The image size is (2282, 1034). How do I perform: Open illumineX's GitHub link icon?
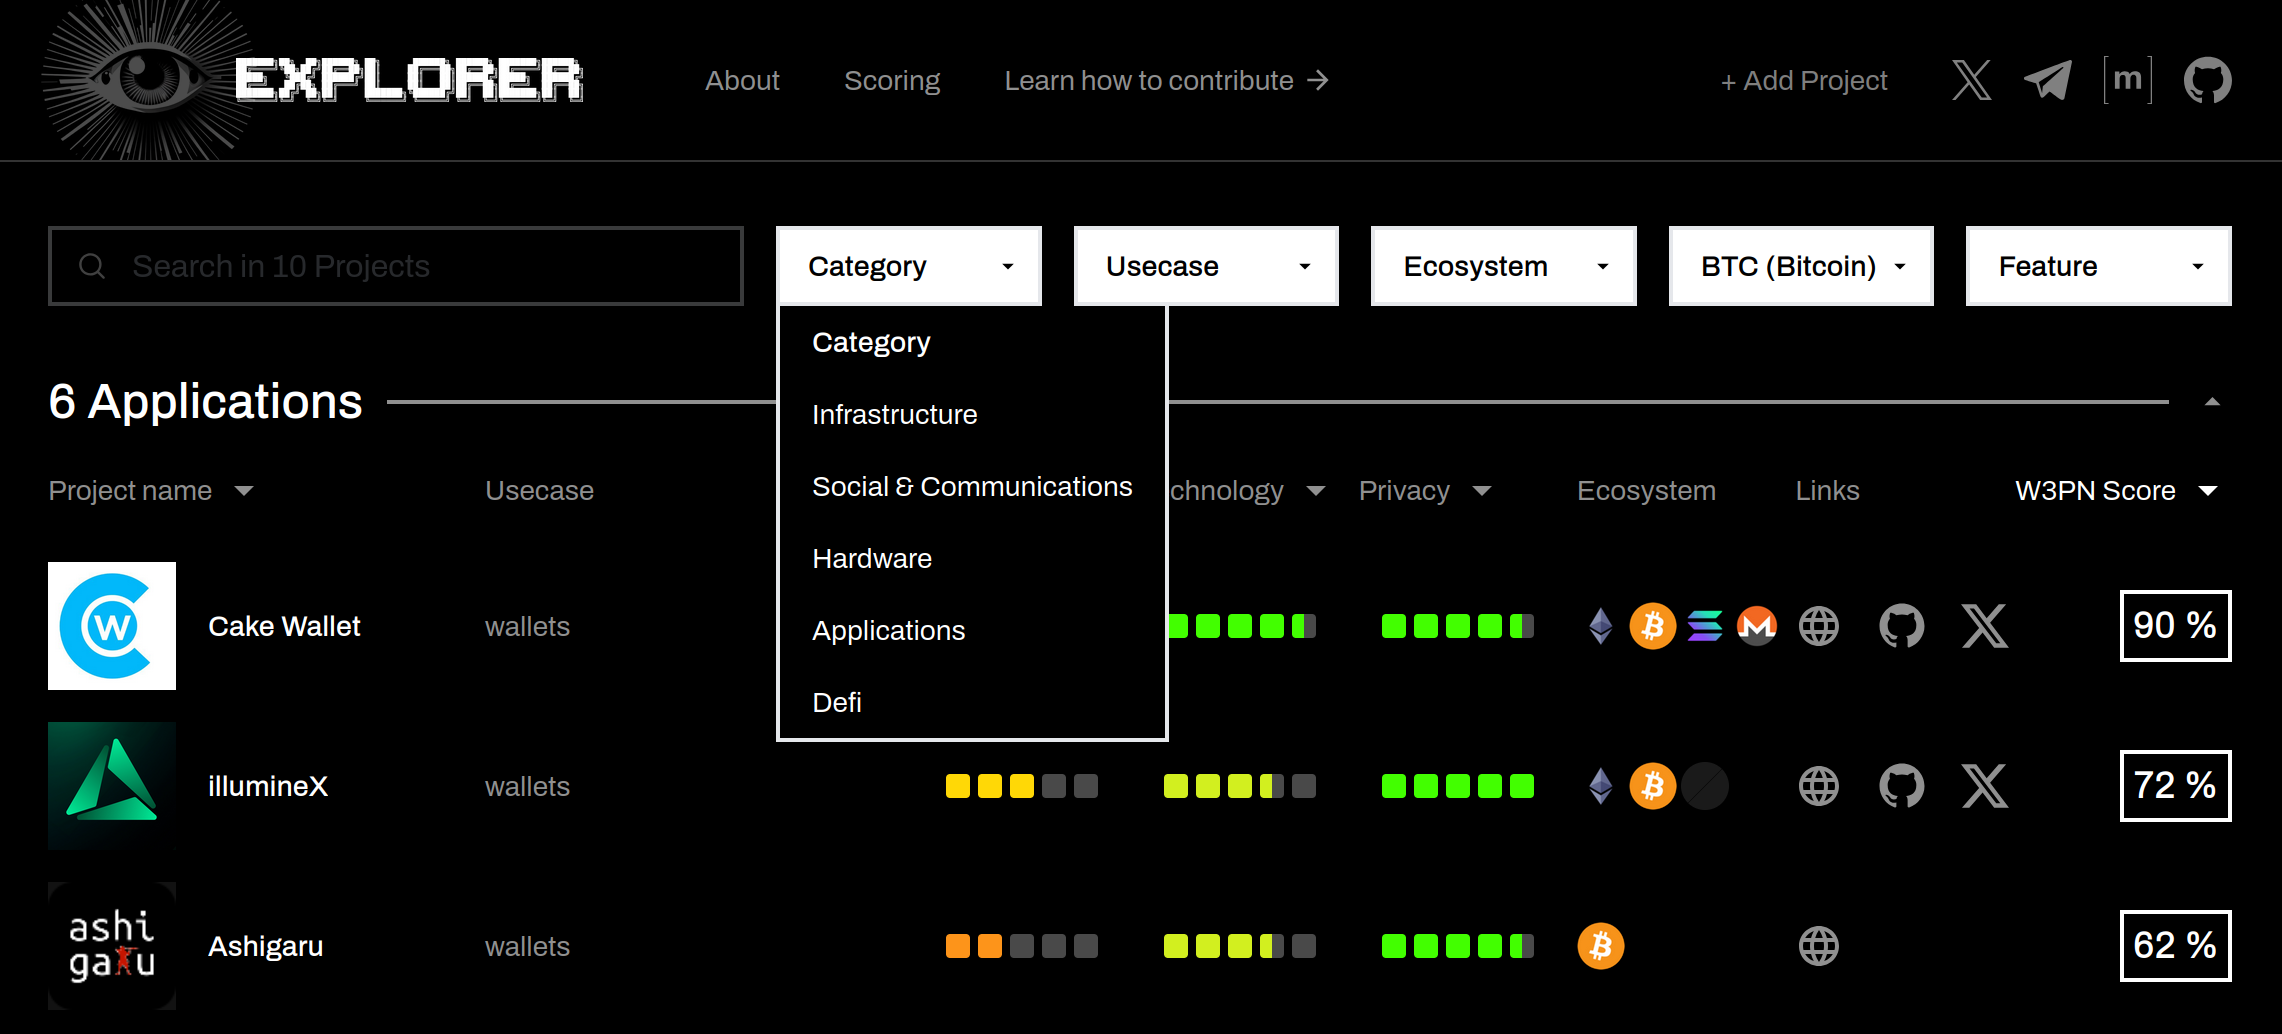pos(1902,786)
